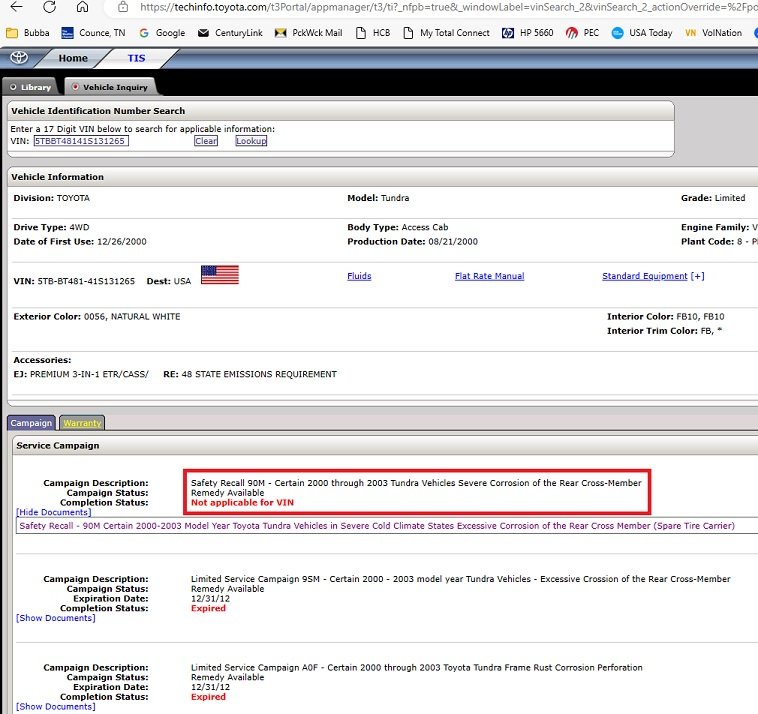The height and width of the screenshot is (714, 758).
Task: Click the USA flag image
Action: [x=219, y=275]
